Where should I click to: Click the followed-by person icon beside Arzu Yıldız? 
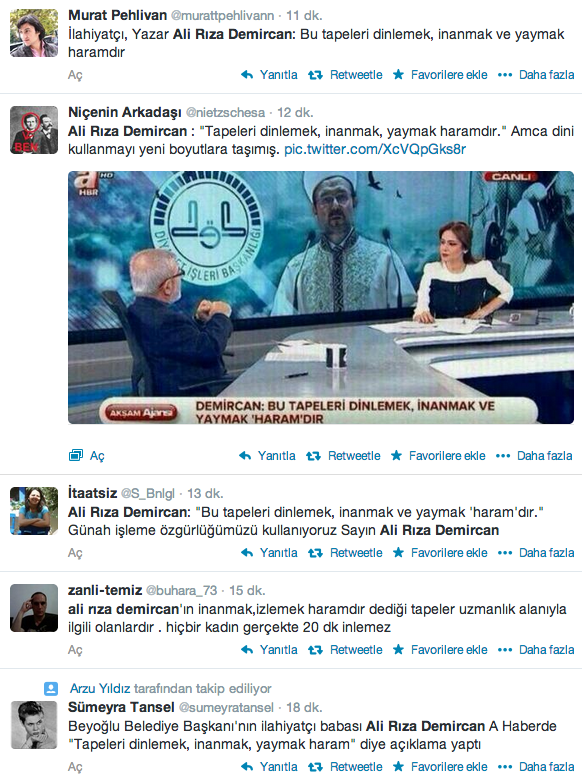click(51, 689)
